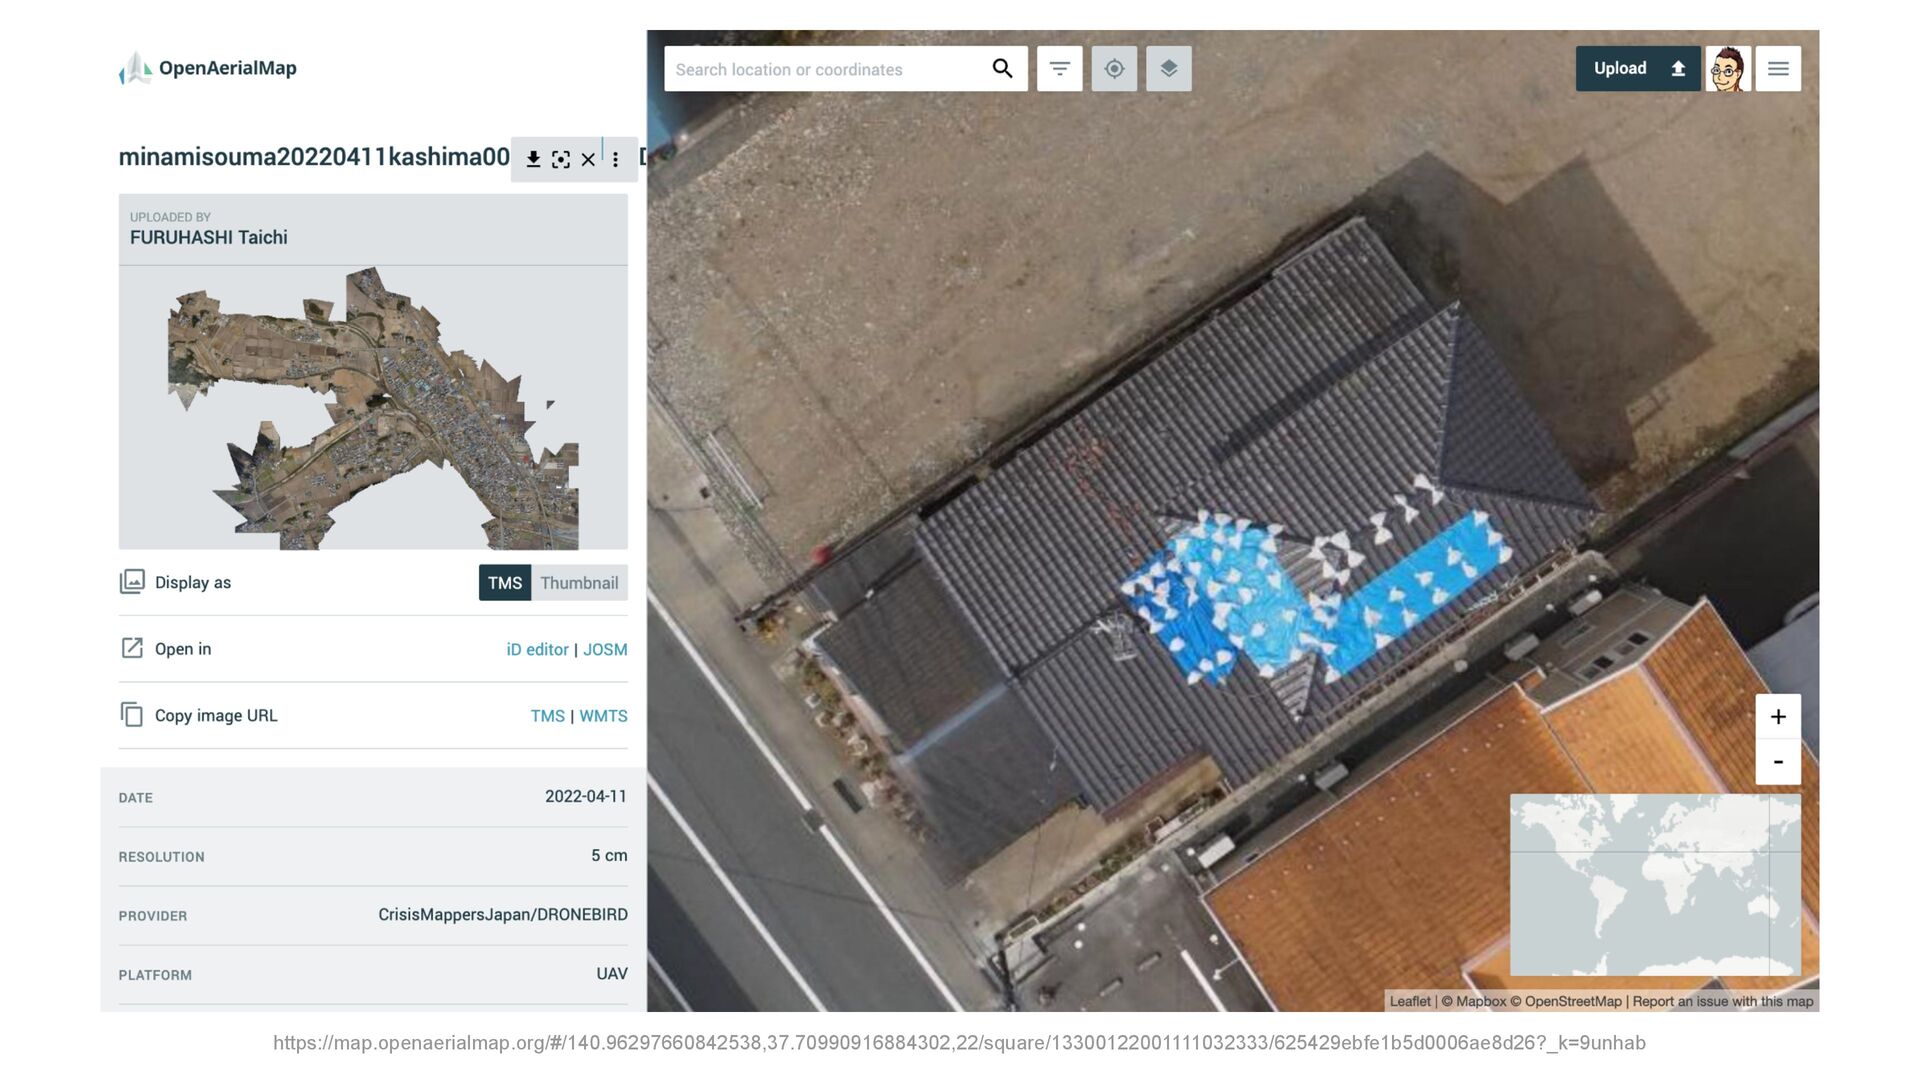Viewport: 1920px width, 1080px height.
Task: Open imagery in iD editor
Action: [x=537, y=650]
